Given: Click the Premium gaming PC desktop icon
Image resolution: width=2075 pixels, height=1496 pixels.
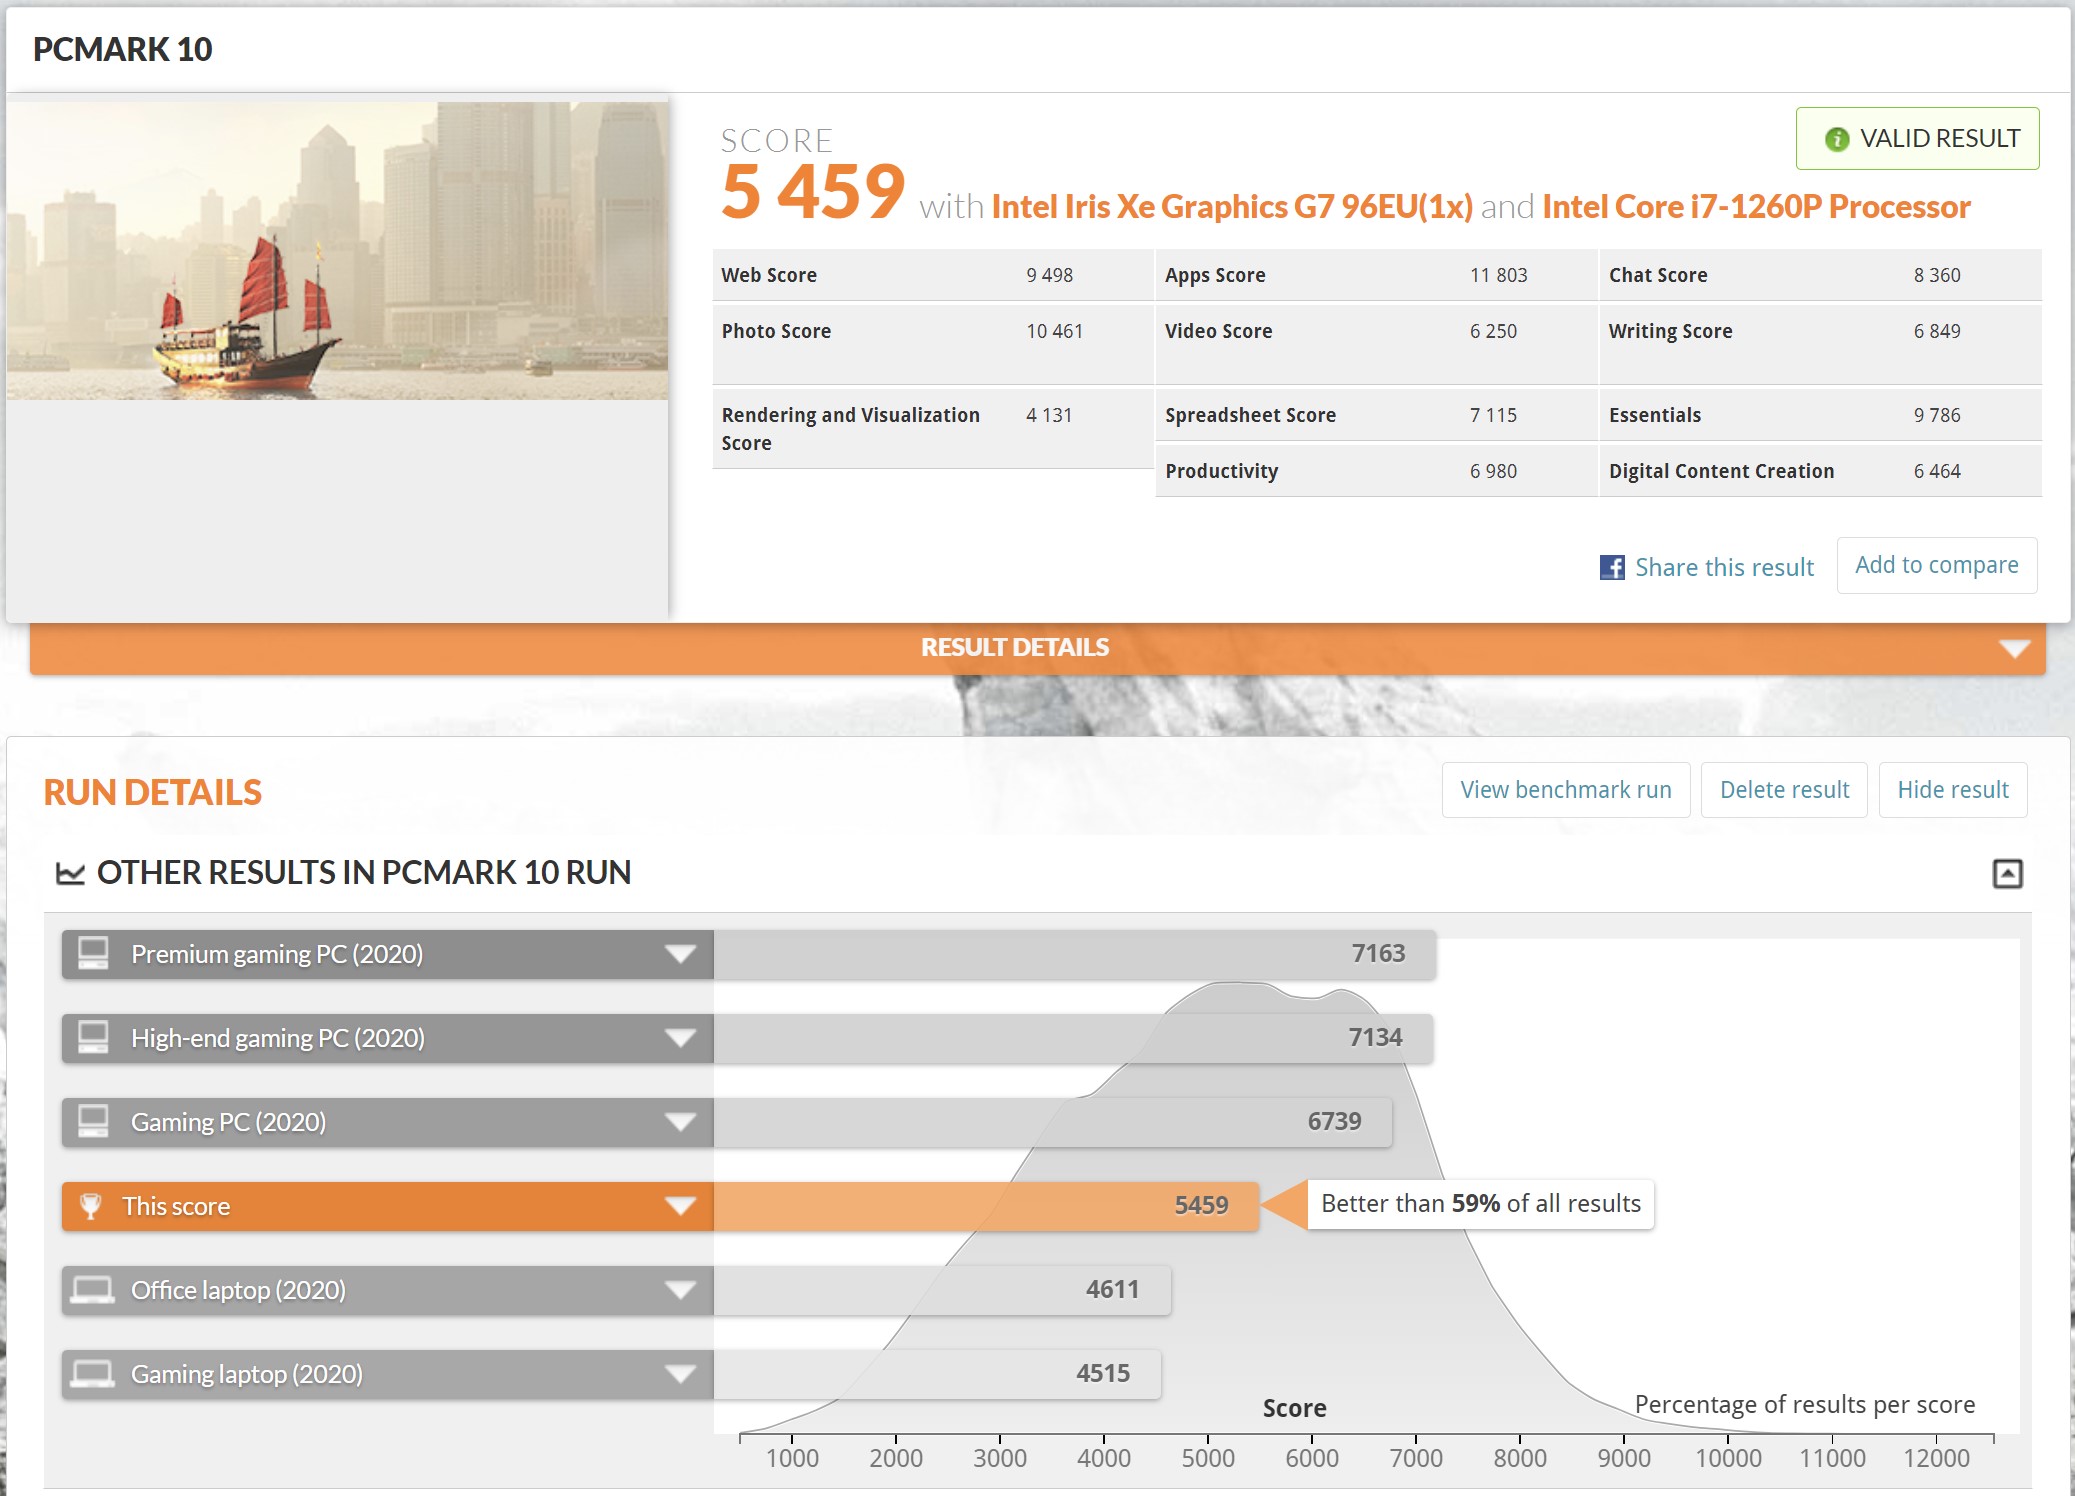Looking at the screenshot, I should pos(93,953).
